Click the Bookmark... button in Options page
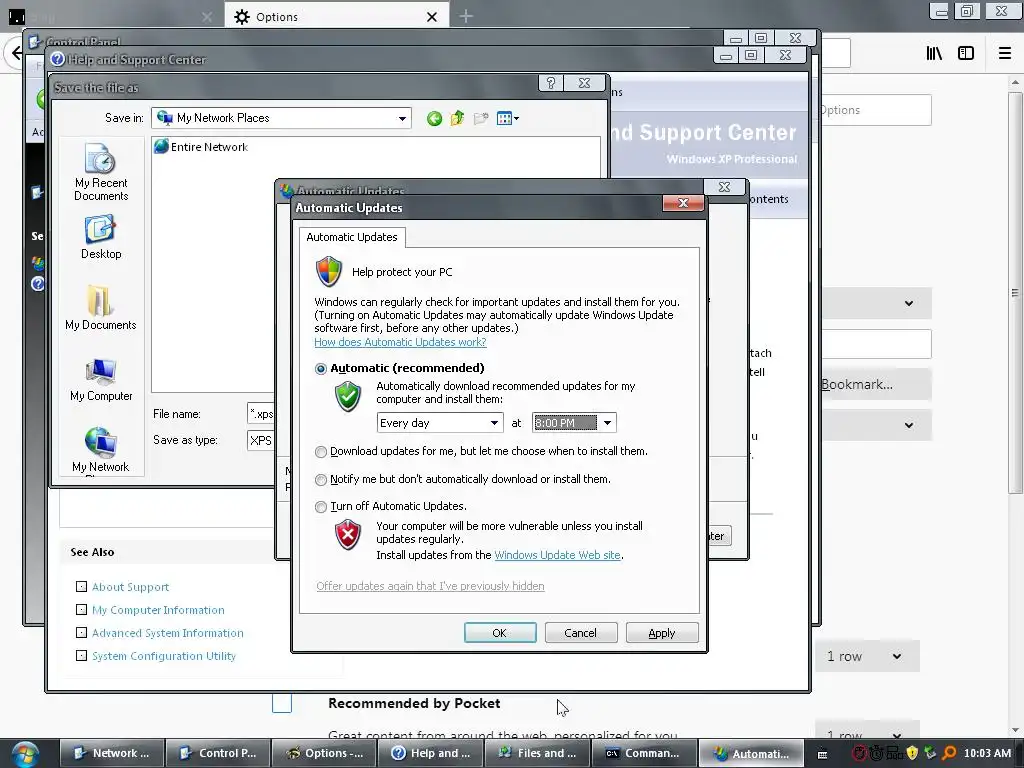1024x768 pixels. point(876,385)
